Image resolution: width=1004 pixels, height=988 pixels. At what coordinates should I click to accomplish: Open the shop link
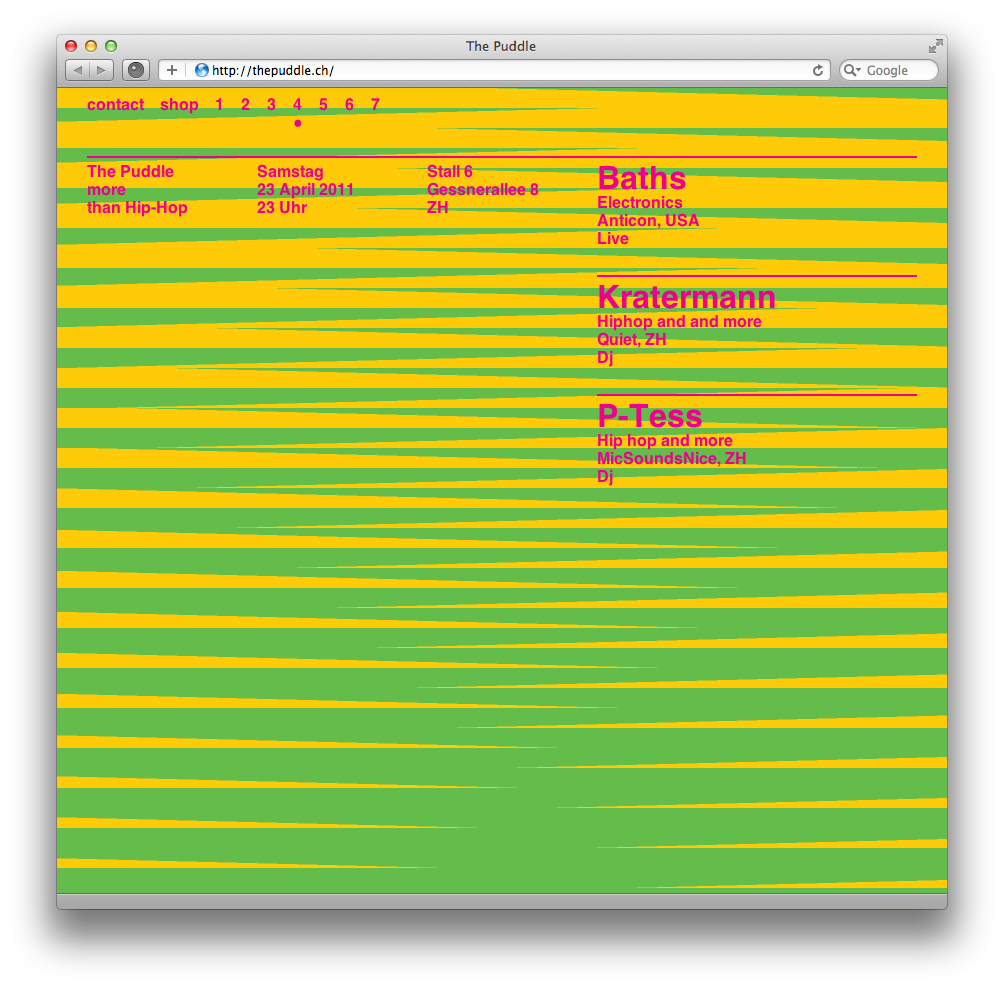click(x=179, y=105)
